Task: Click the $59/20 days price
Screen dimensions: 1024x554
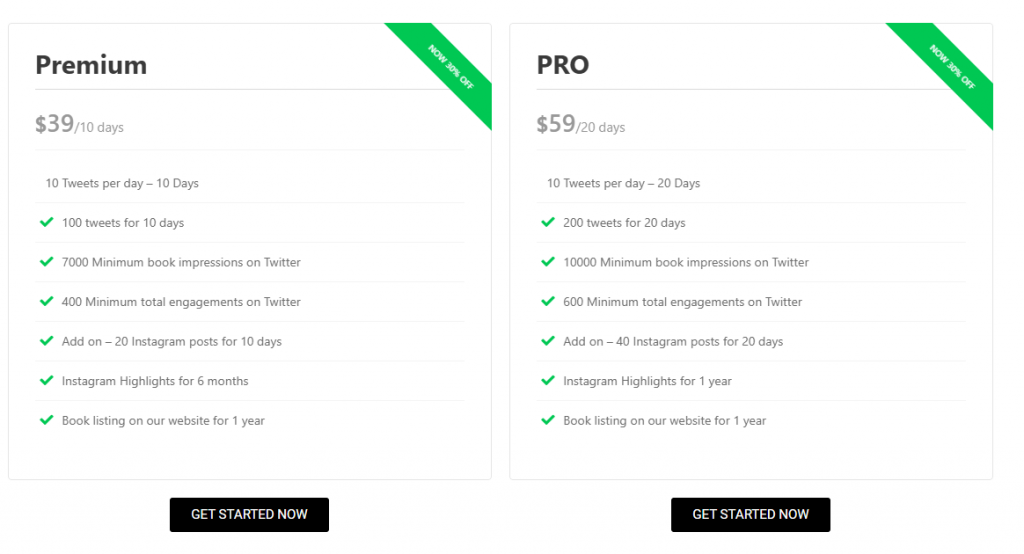Action: (581, 124)
